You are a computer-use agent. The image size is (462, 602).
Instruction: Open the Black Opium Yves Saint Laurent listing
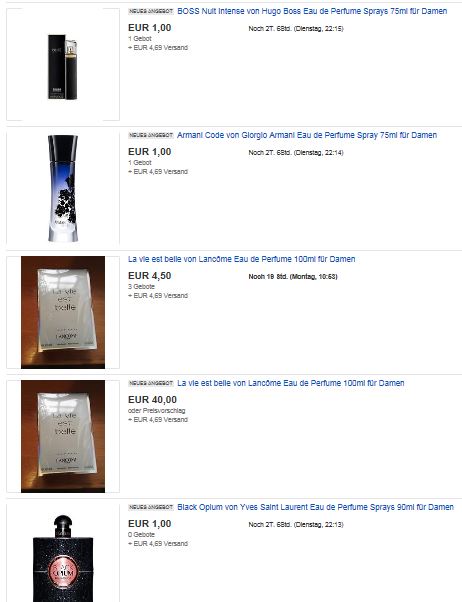point(315,507)
